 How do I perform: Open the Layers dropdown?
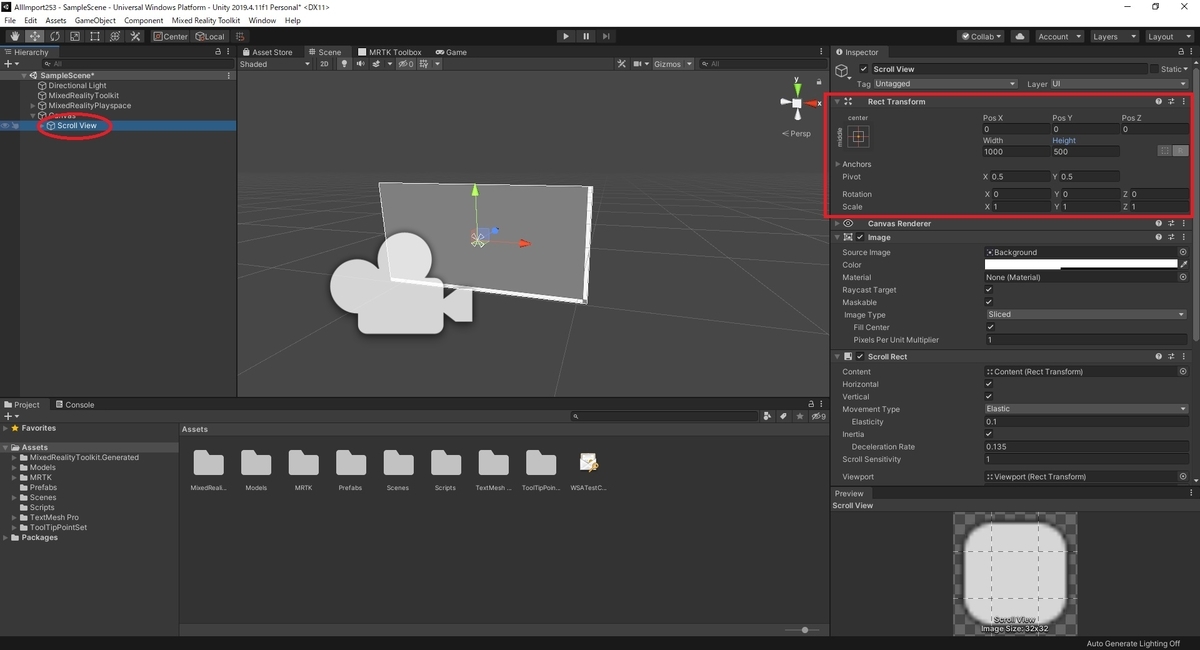pyautogui.click(x=1114, y=37)
